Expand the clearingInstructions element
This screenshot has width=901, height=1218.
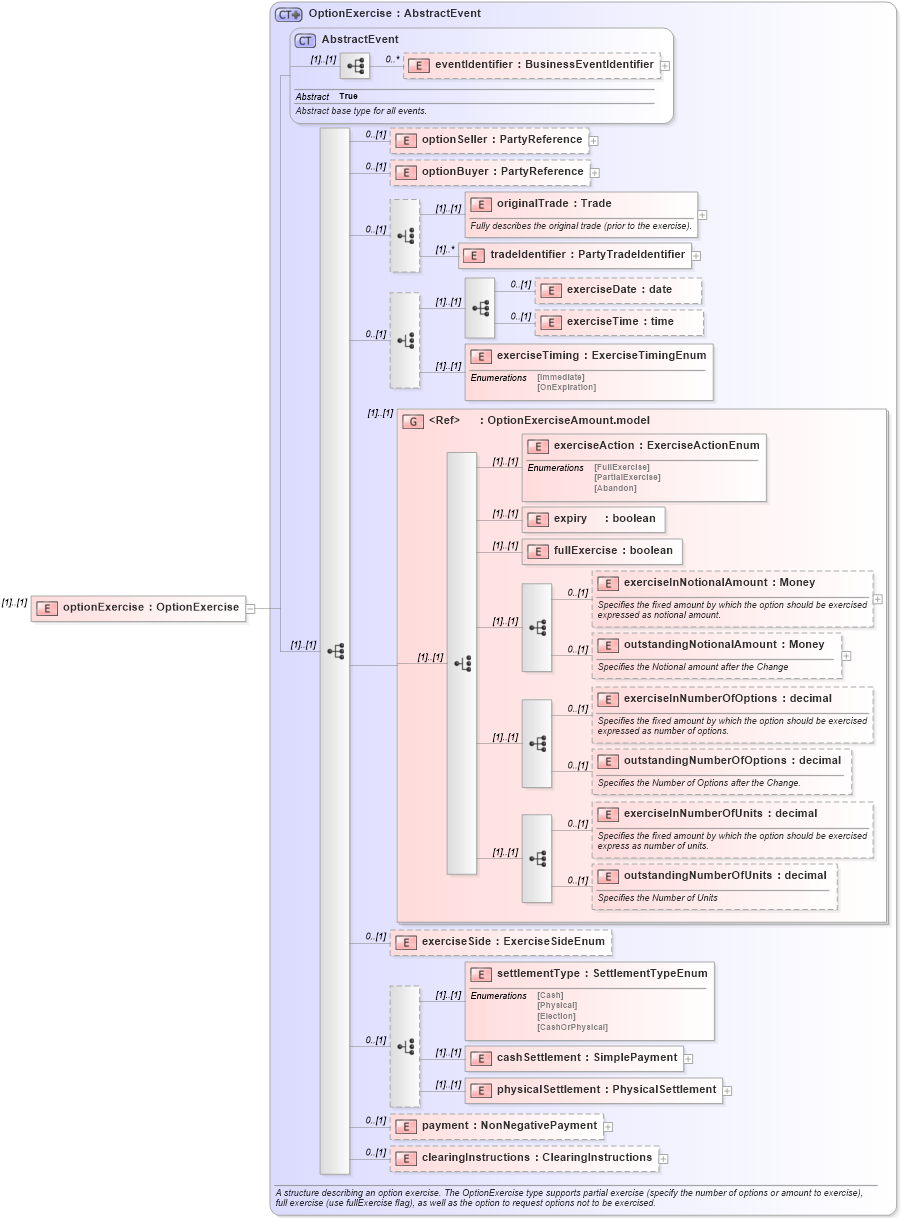click(x=663, y=1159)
